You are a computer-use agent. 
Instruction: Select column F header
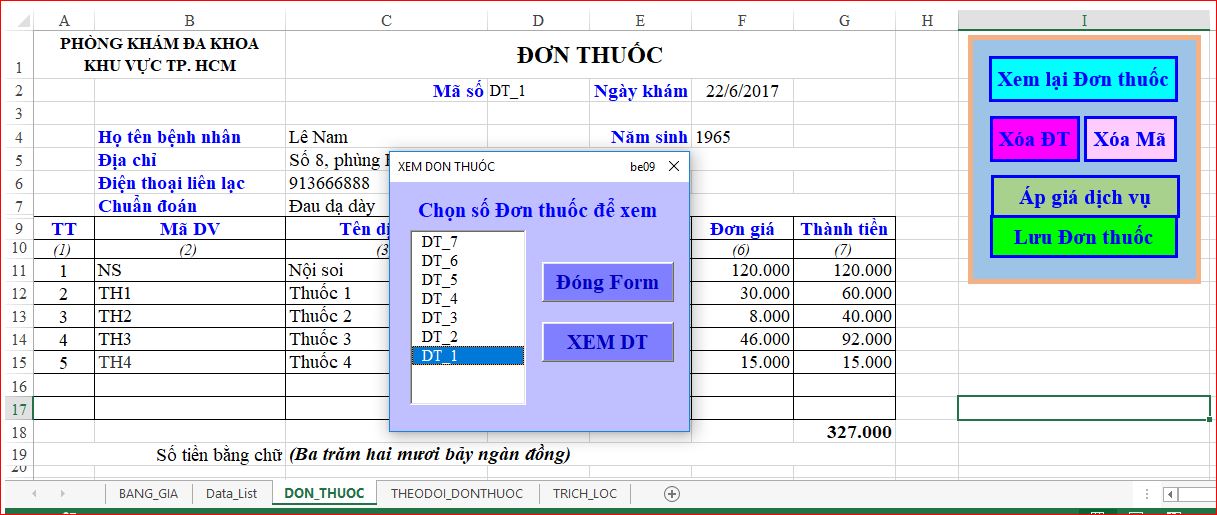(x=742, y=20)
